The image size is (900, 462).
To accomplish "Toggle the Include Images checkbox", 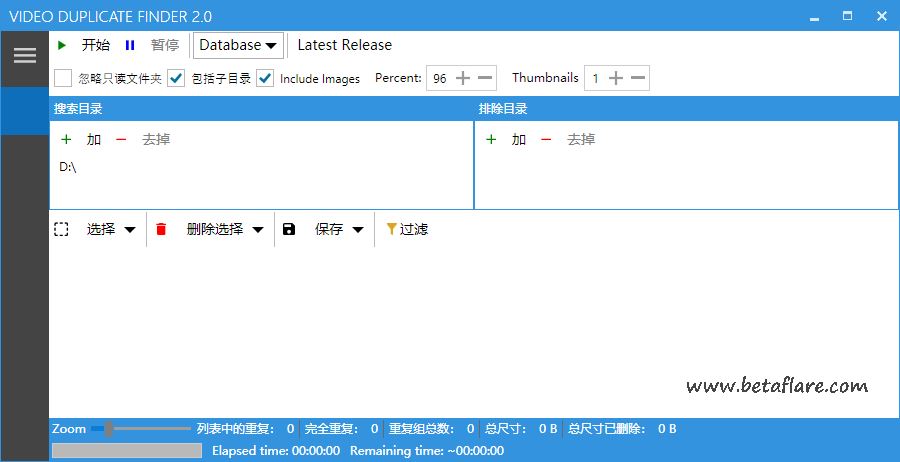I will [x=265, y=78].
